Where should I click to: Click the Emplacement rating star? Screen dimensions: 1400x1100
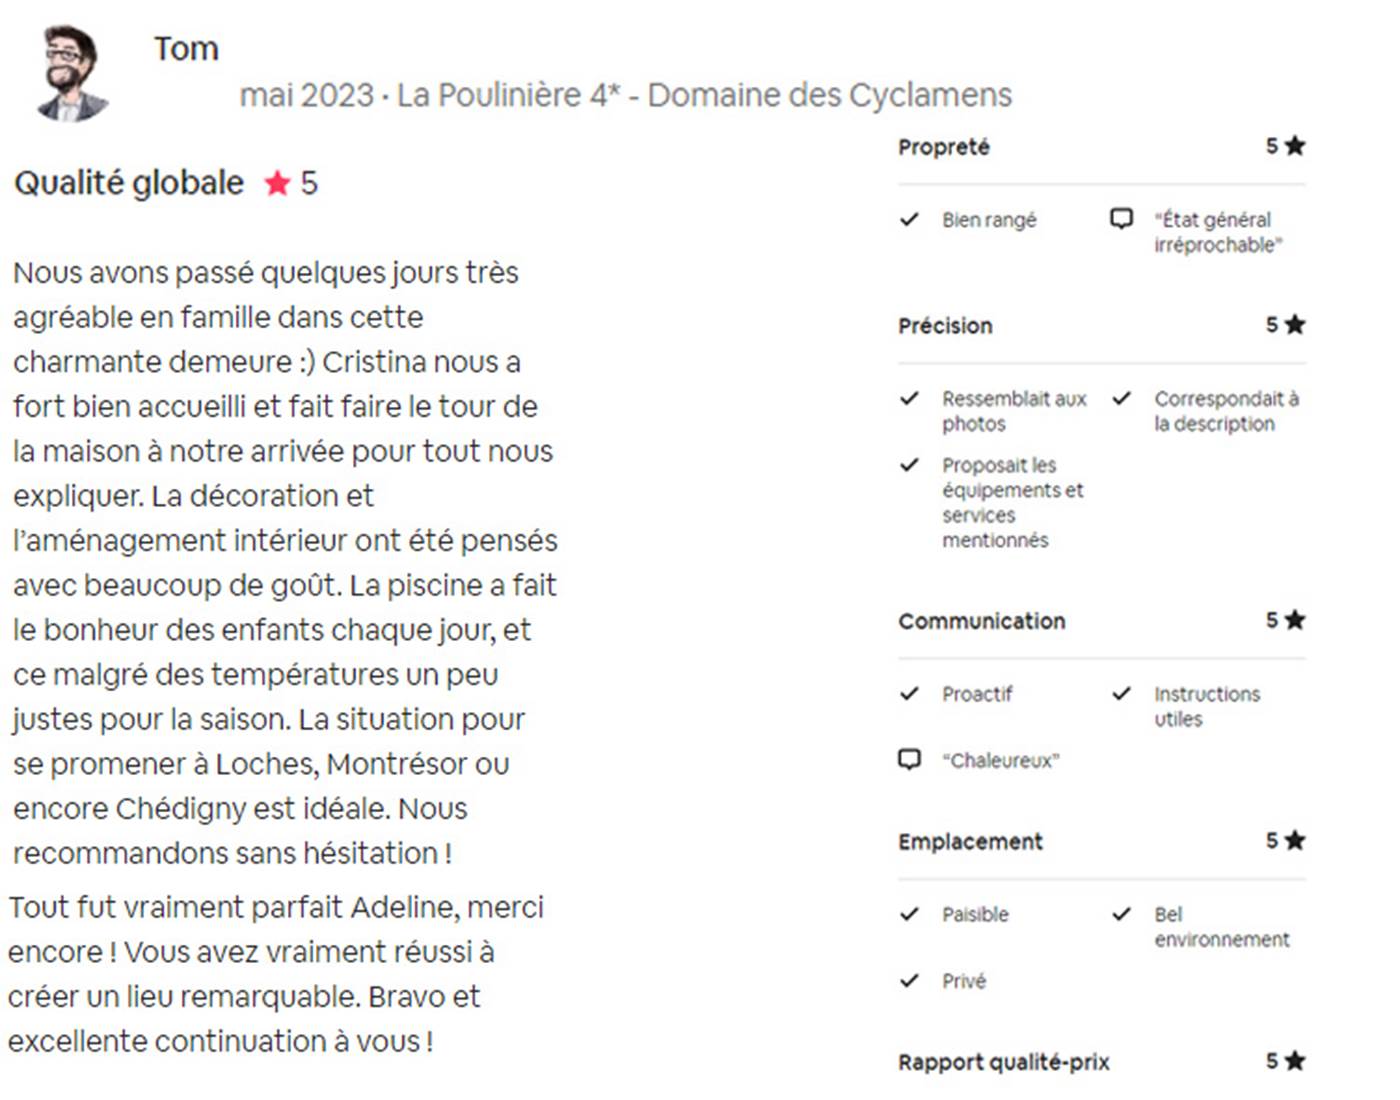(x=1295, y=841)
